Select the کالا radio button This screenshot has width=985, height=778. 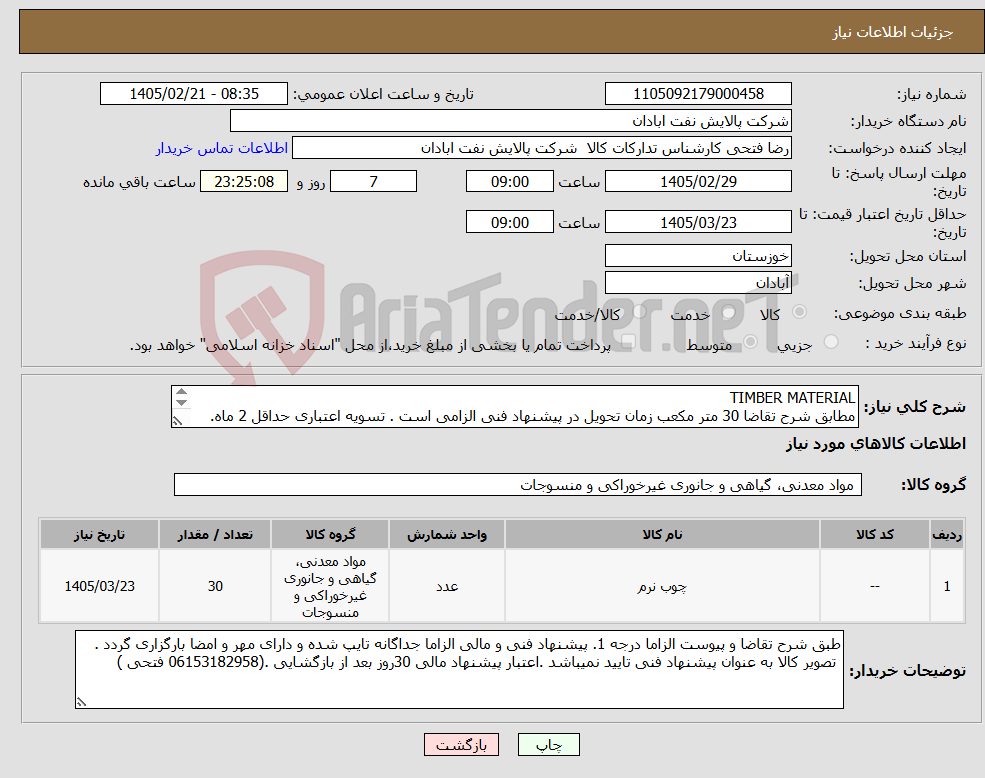(x=800, y=312)
